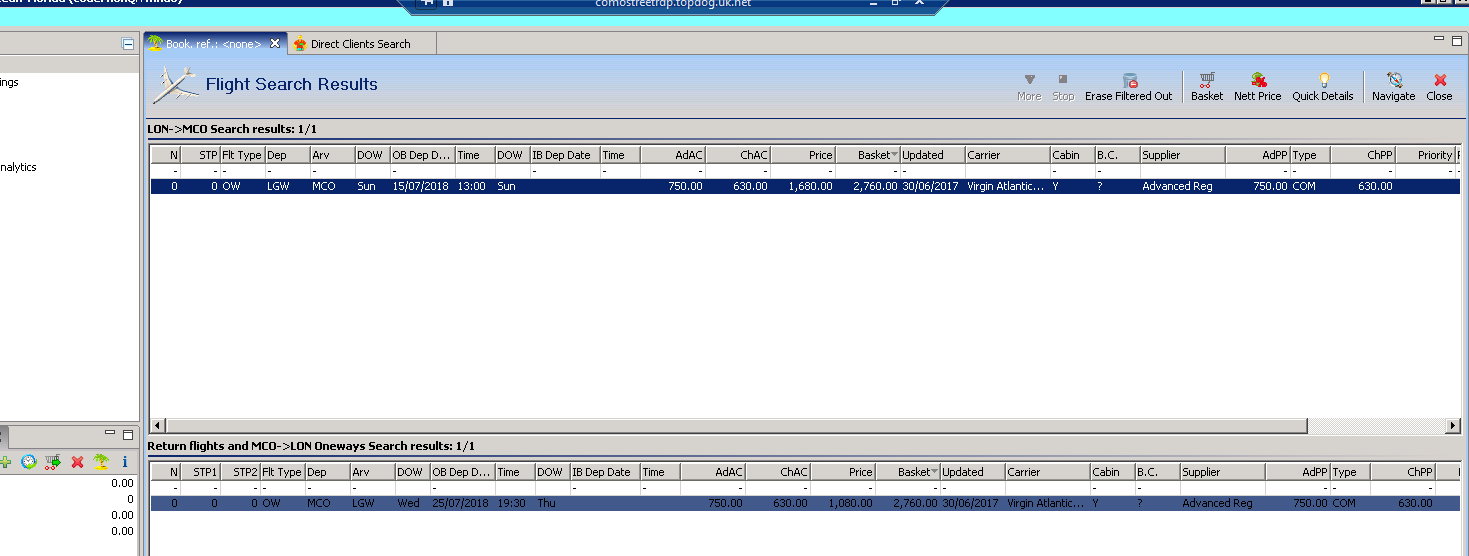Open the Basket toolbar button
The image size is (1469, 556).
(1207, 87)
